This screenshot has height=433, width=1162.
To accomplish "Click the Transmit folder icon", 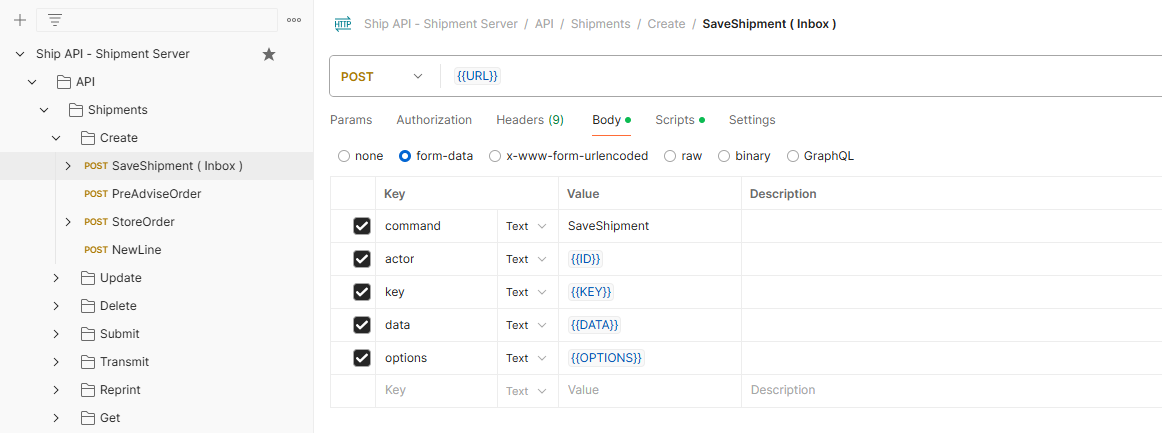I will click(85, 362).
